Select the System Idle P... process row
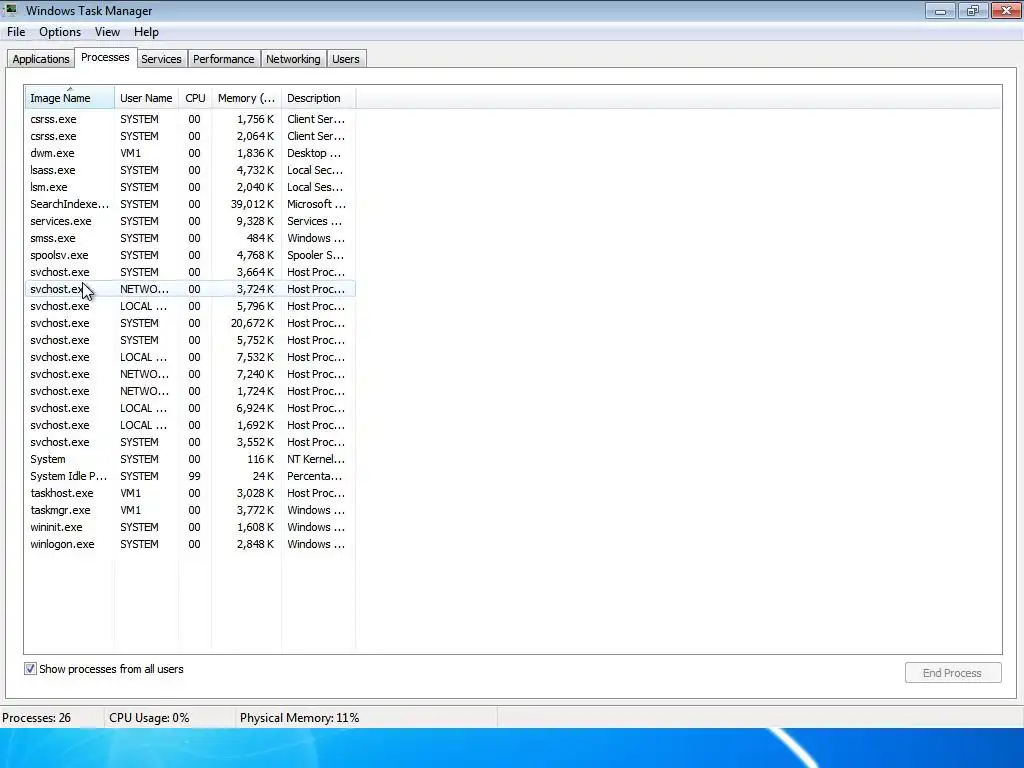The height and width of the screenshot is (768, 1024). click(190, 476)
